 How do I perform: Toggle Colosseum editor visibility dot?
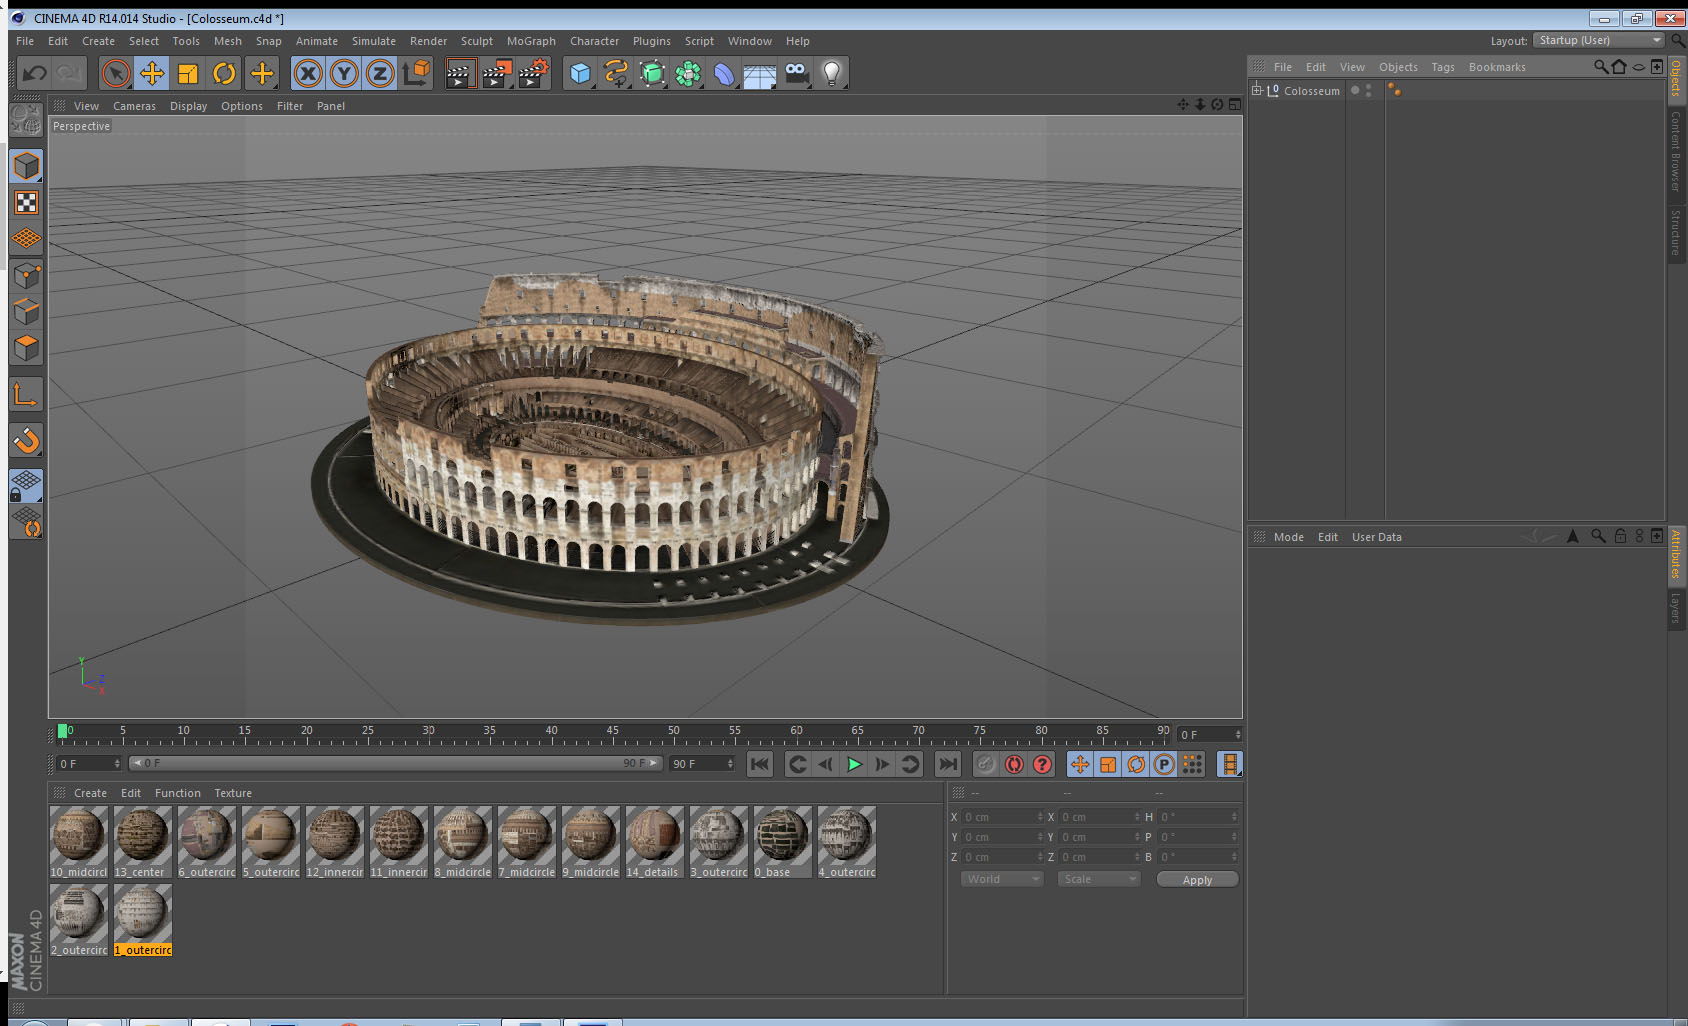coord(1369,87)
